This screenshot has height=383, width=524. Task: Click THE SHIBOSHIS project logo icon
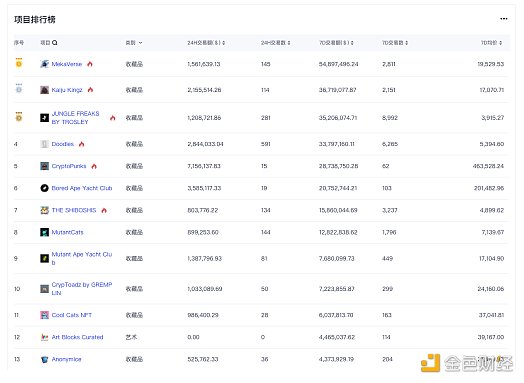(44, 210)
